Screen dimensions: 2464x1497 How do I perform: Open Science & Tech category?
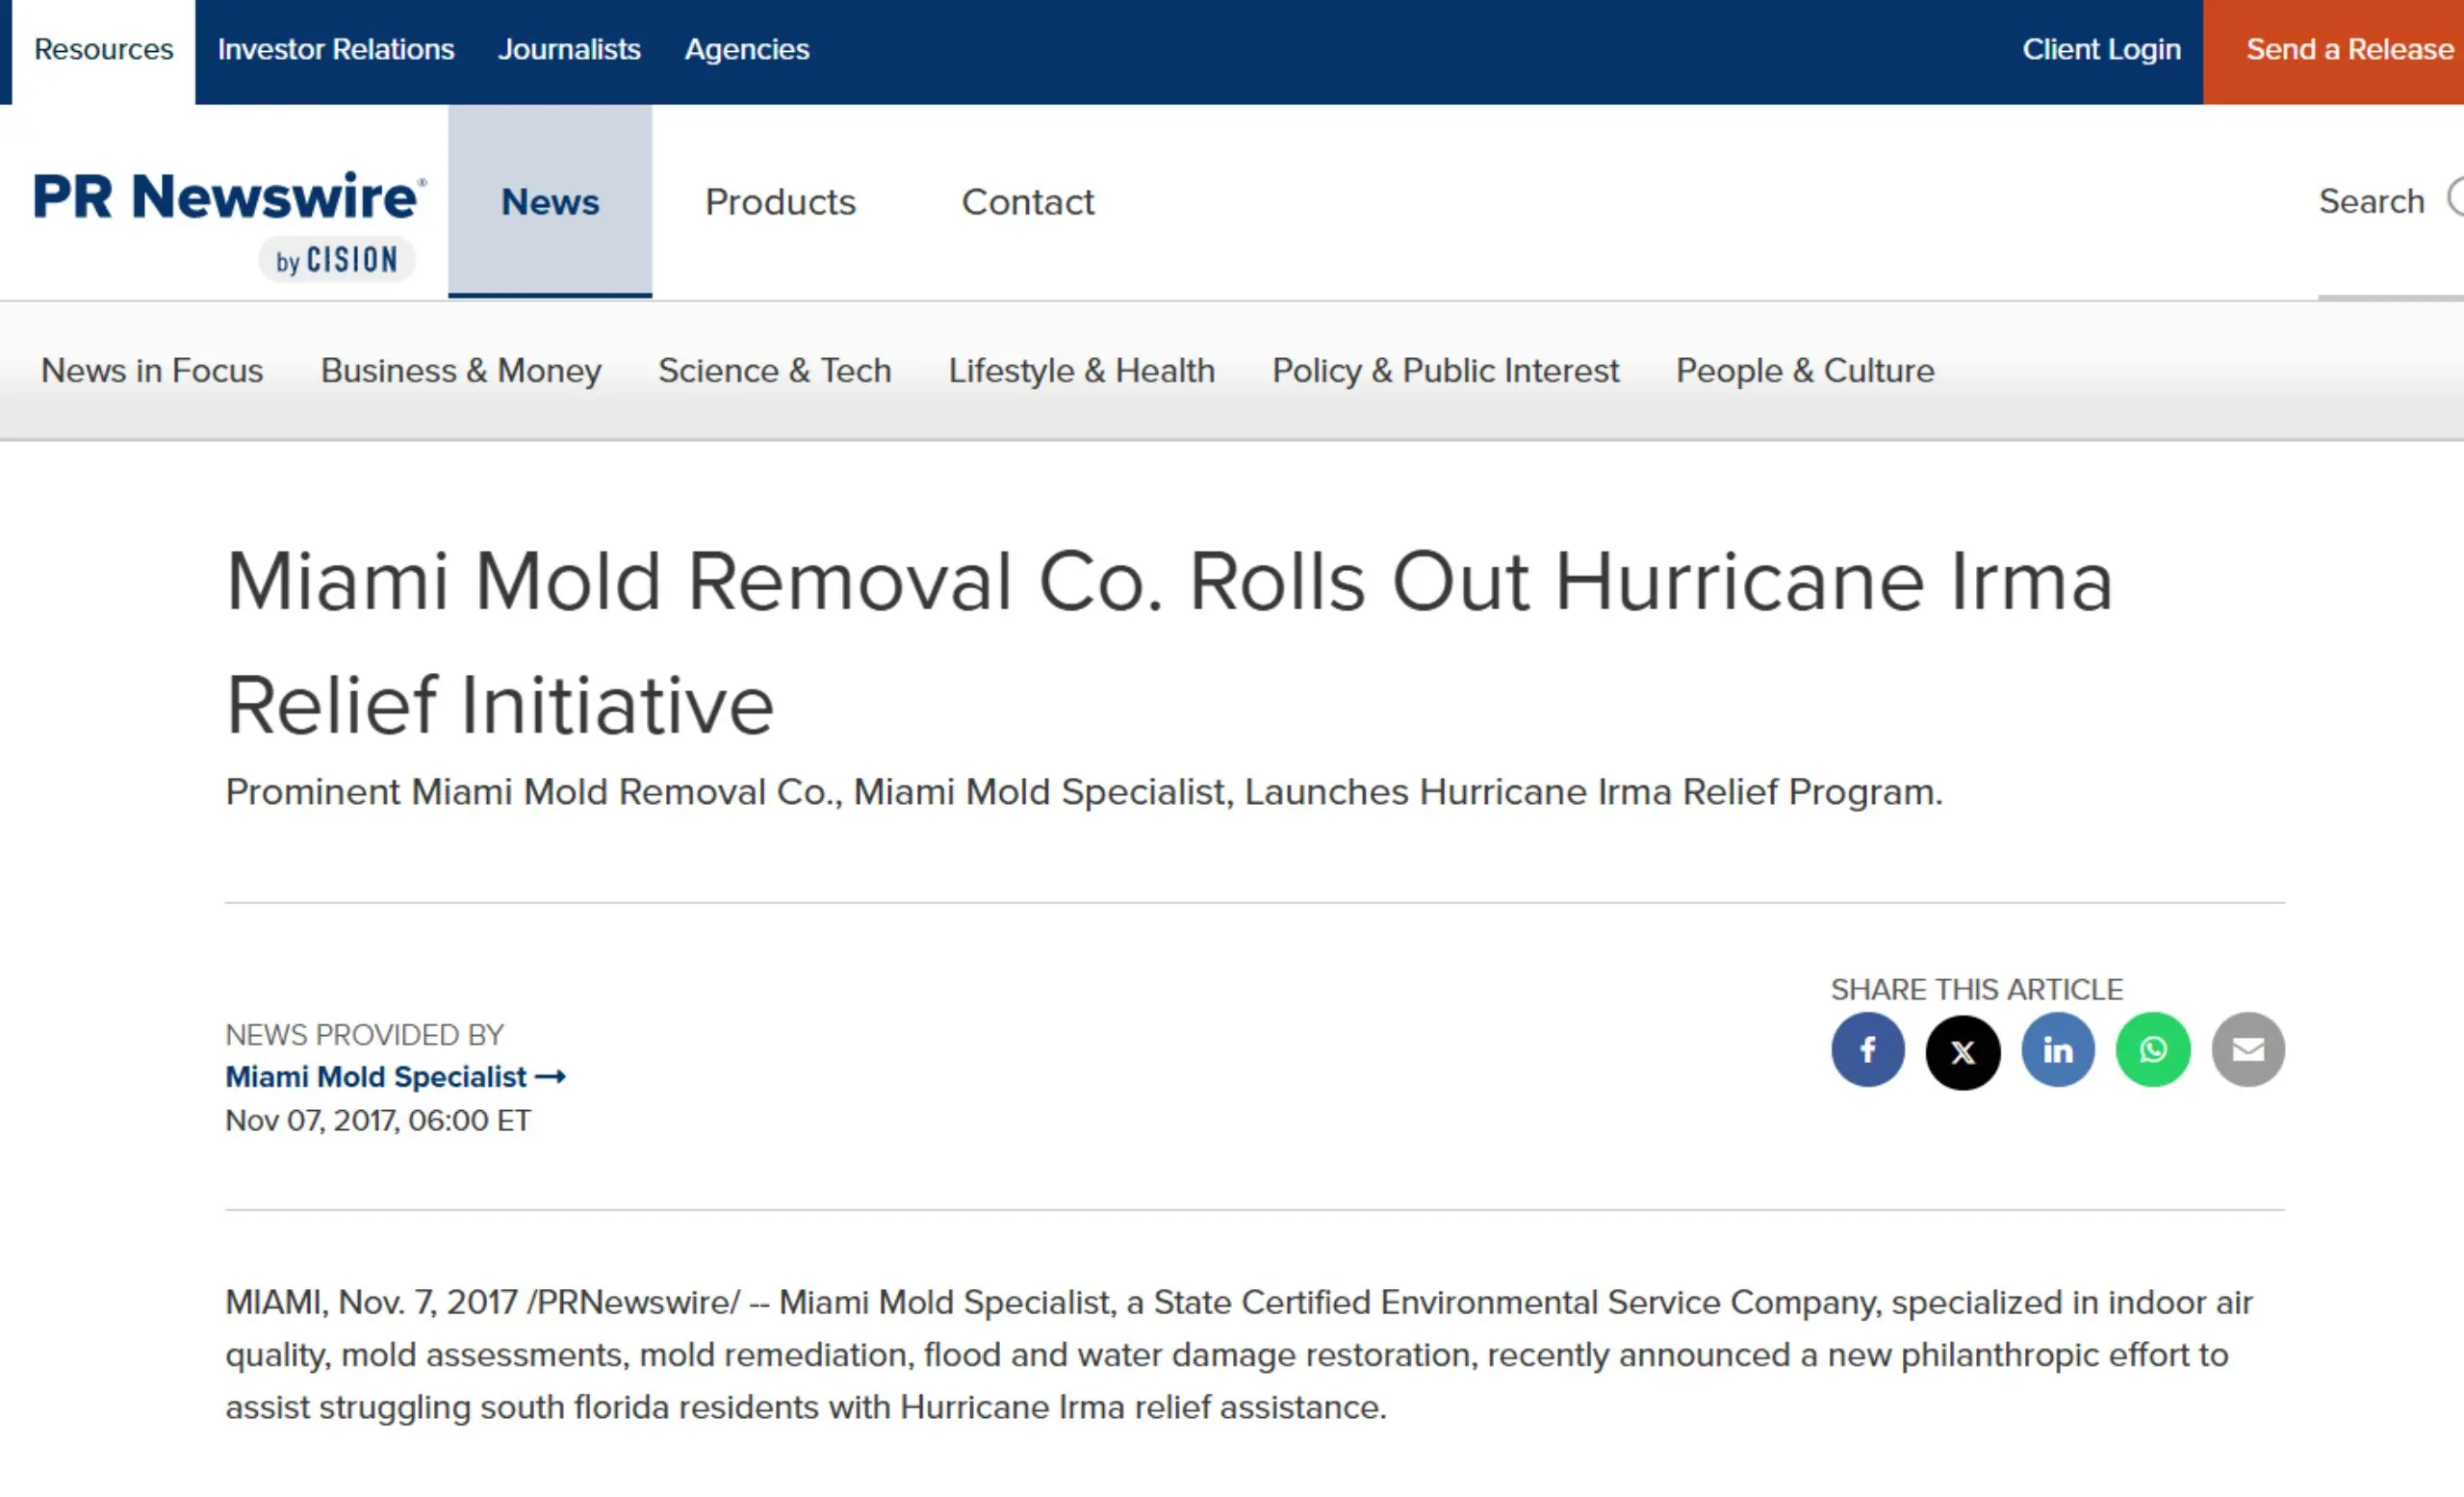(774, 371)
